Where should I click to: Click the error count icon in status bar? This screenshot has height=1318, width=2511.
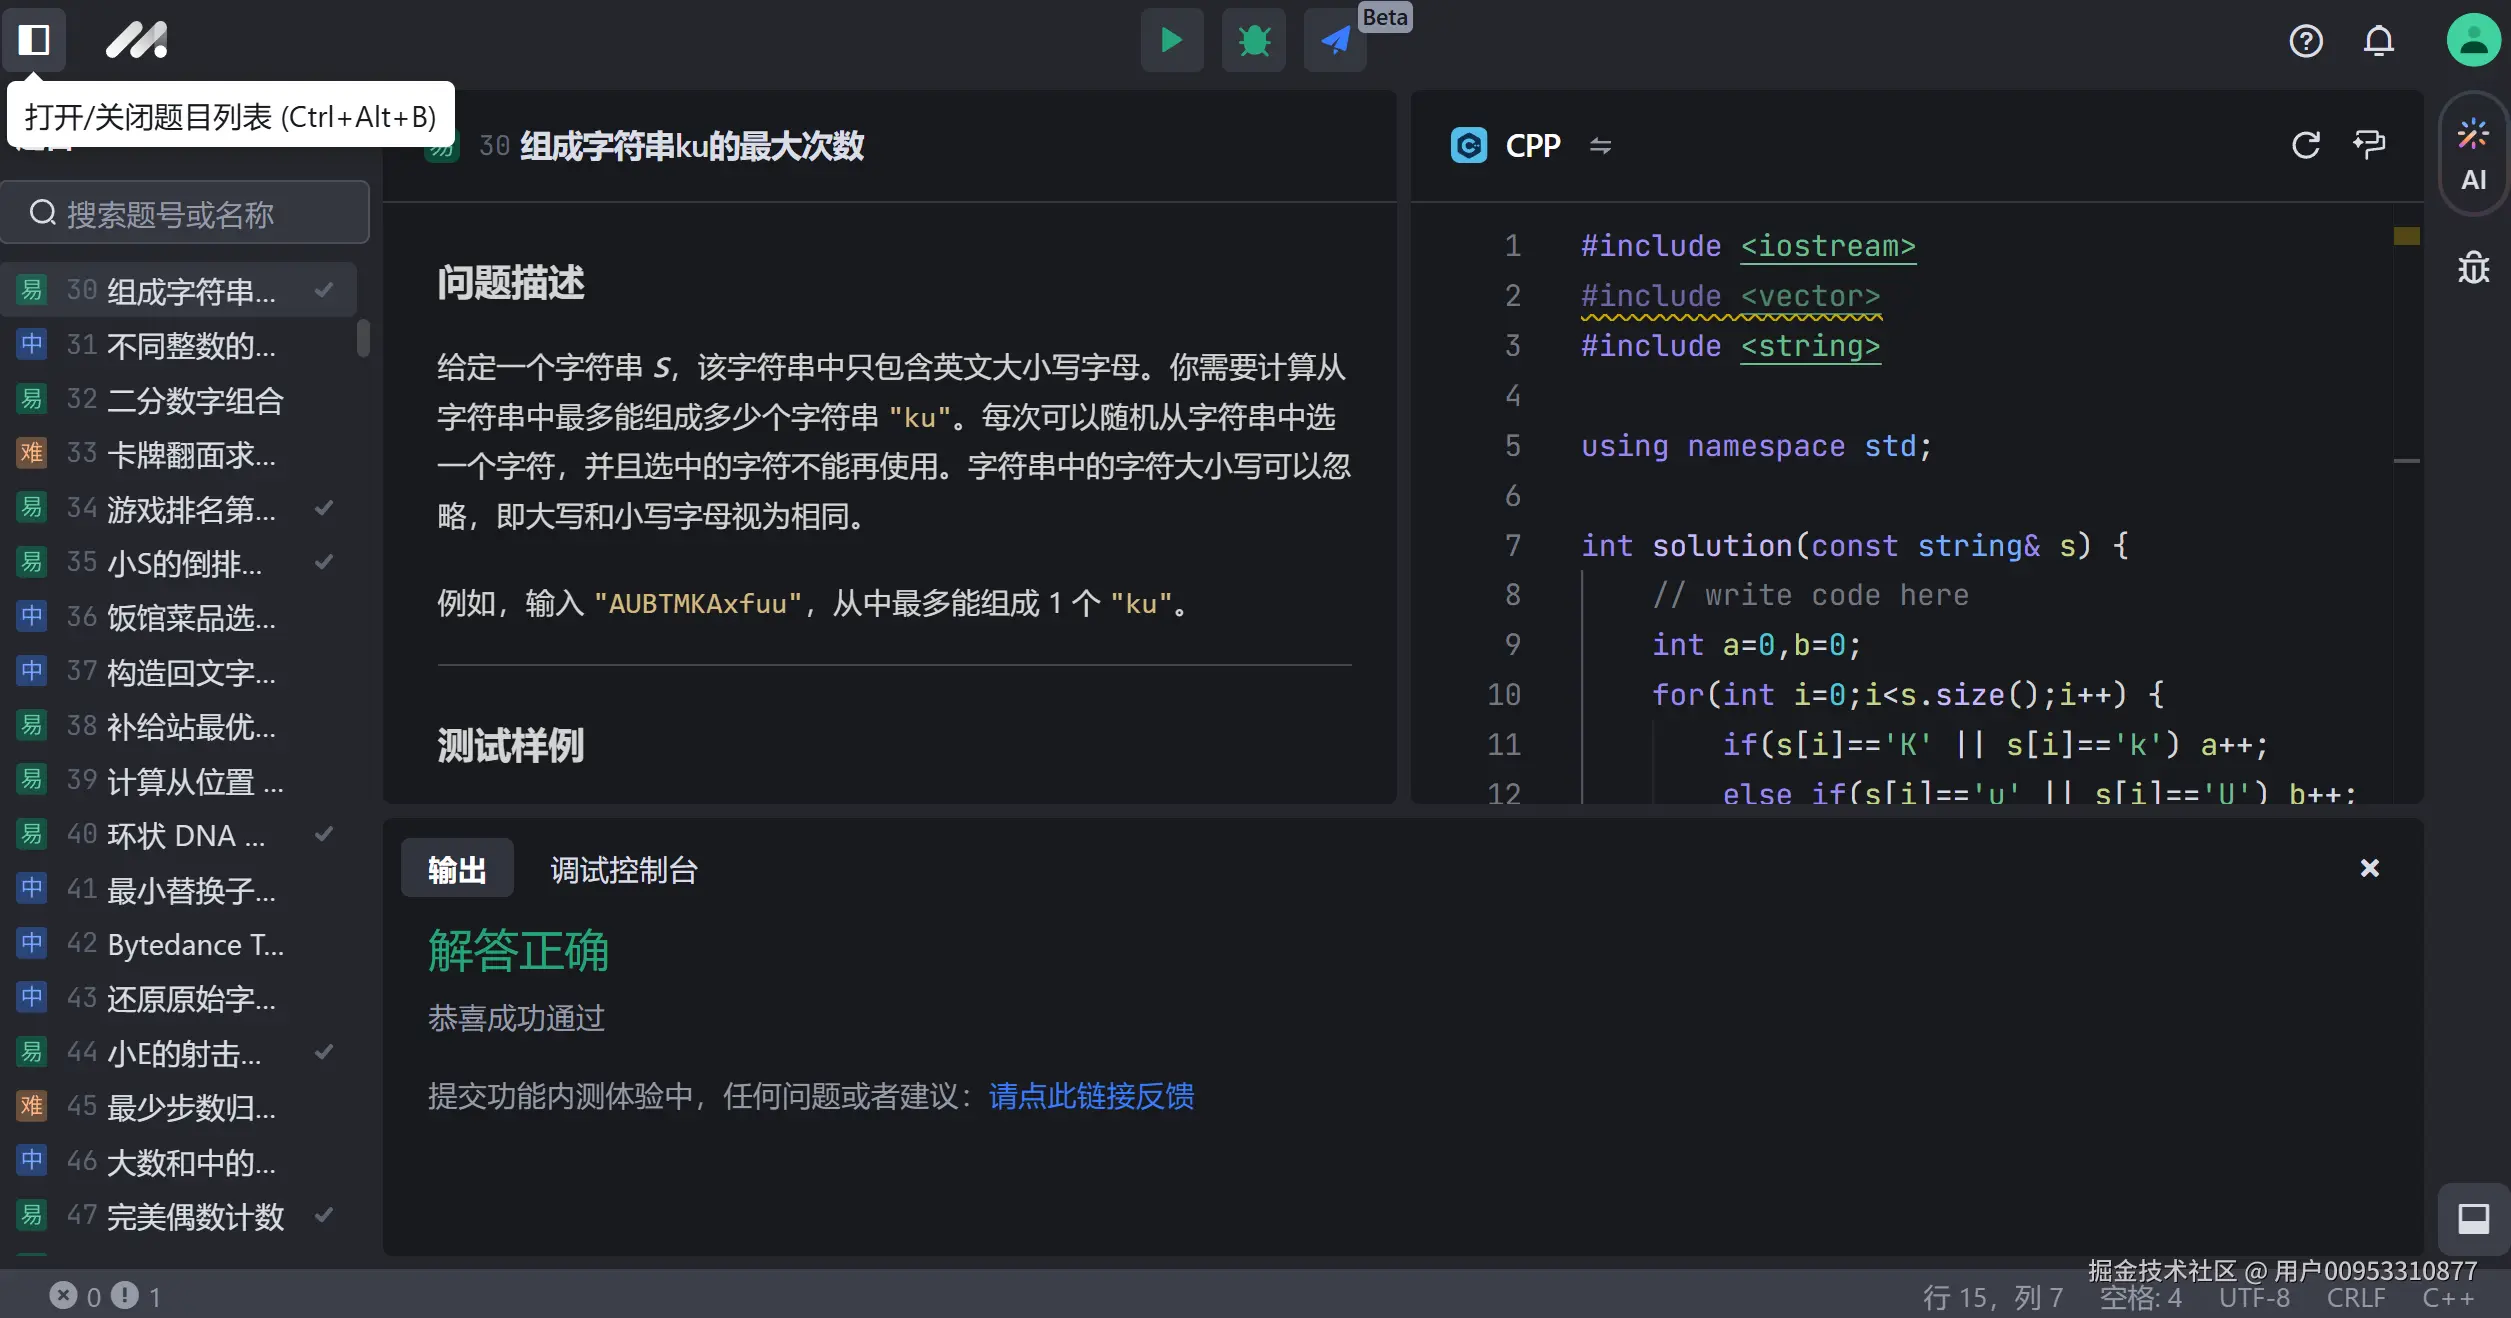tap(63, 1296)
